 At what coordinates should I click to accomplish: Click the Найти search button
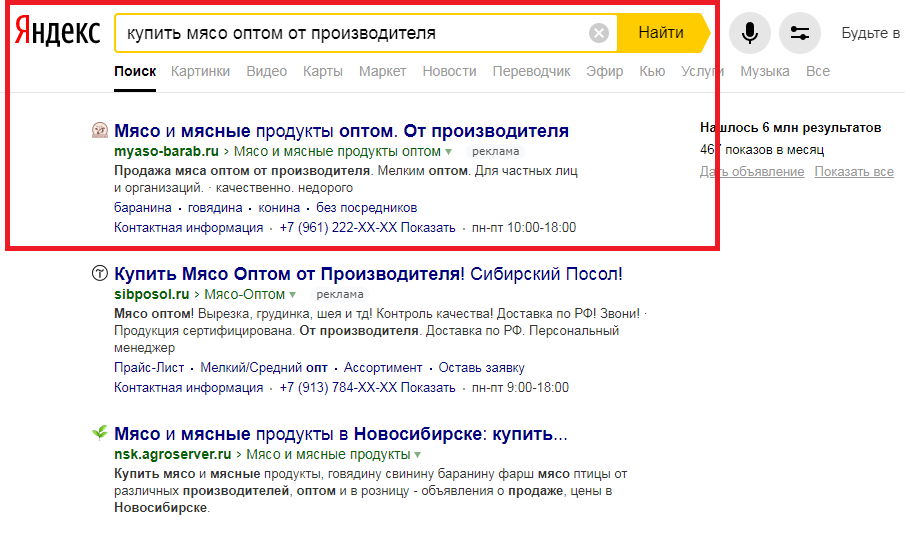663,33
